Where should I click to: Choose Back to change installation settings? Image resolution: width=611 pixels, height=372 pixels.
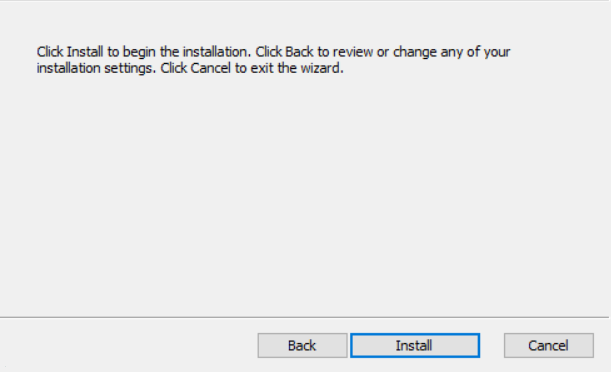pyautogui.click(x=302, y=345)
